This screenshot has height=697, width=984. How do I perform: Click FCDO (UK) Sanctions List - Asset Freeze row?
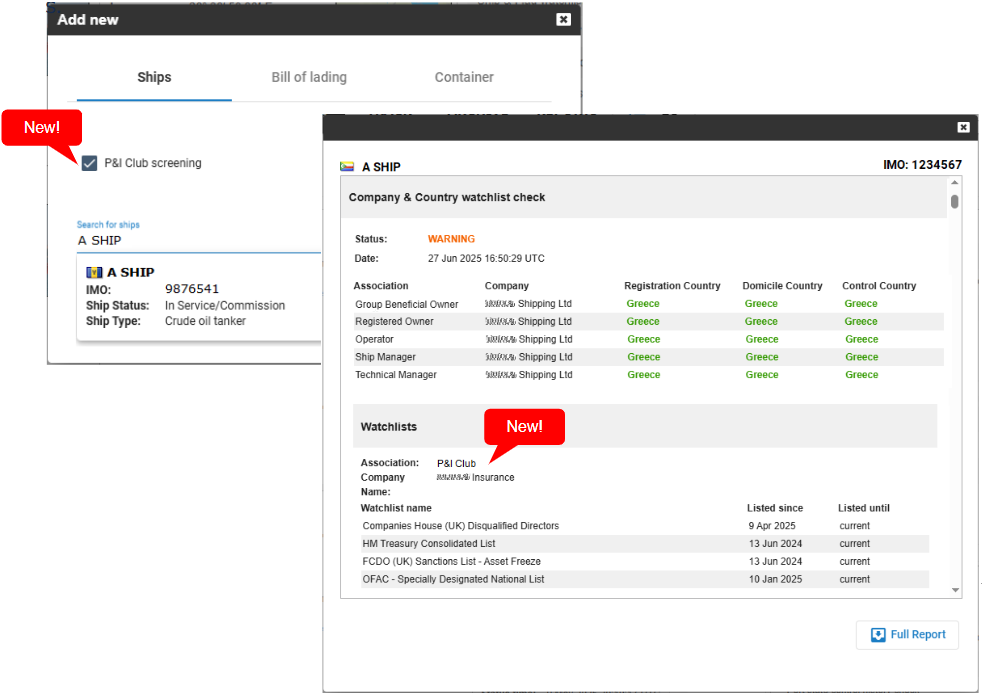pyautogui.click(x=645, y=561)
